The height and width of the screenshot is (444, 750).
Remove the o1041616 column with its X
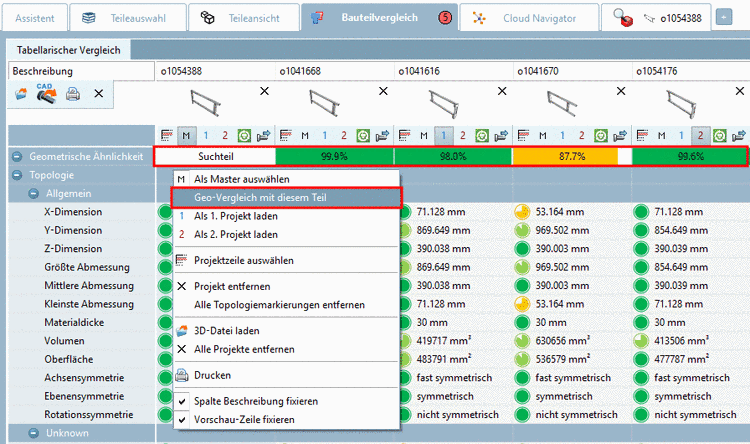click(x=502, y=91)
